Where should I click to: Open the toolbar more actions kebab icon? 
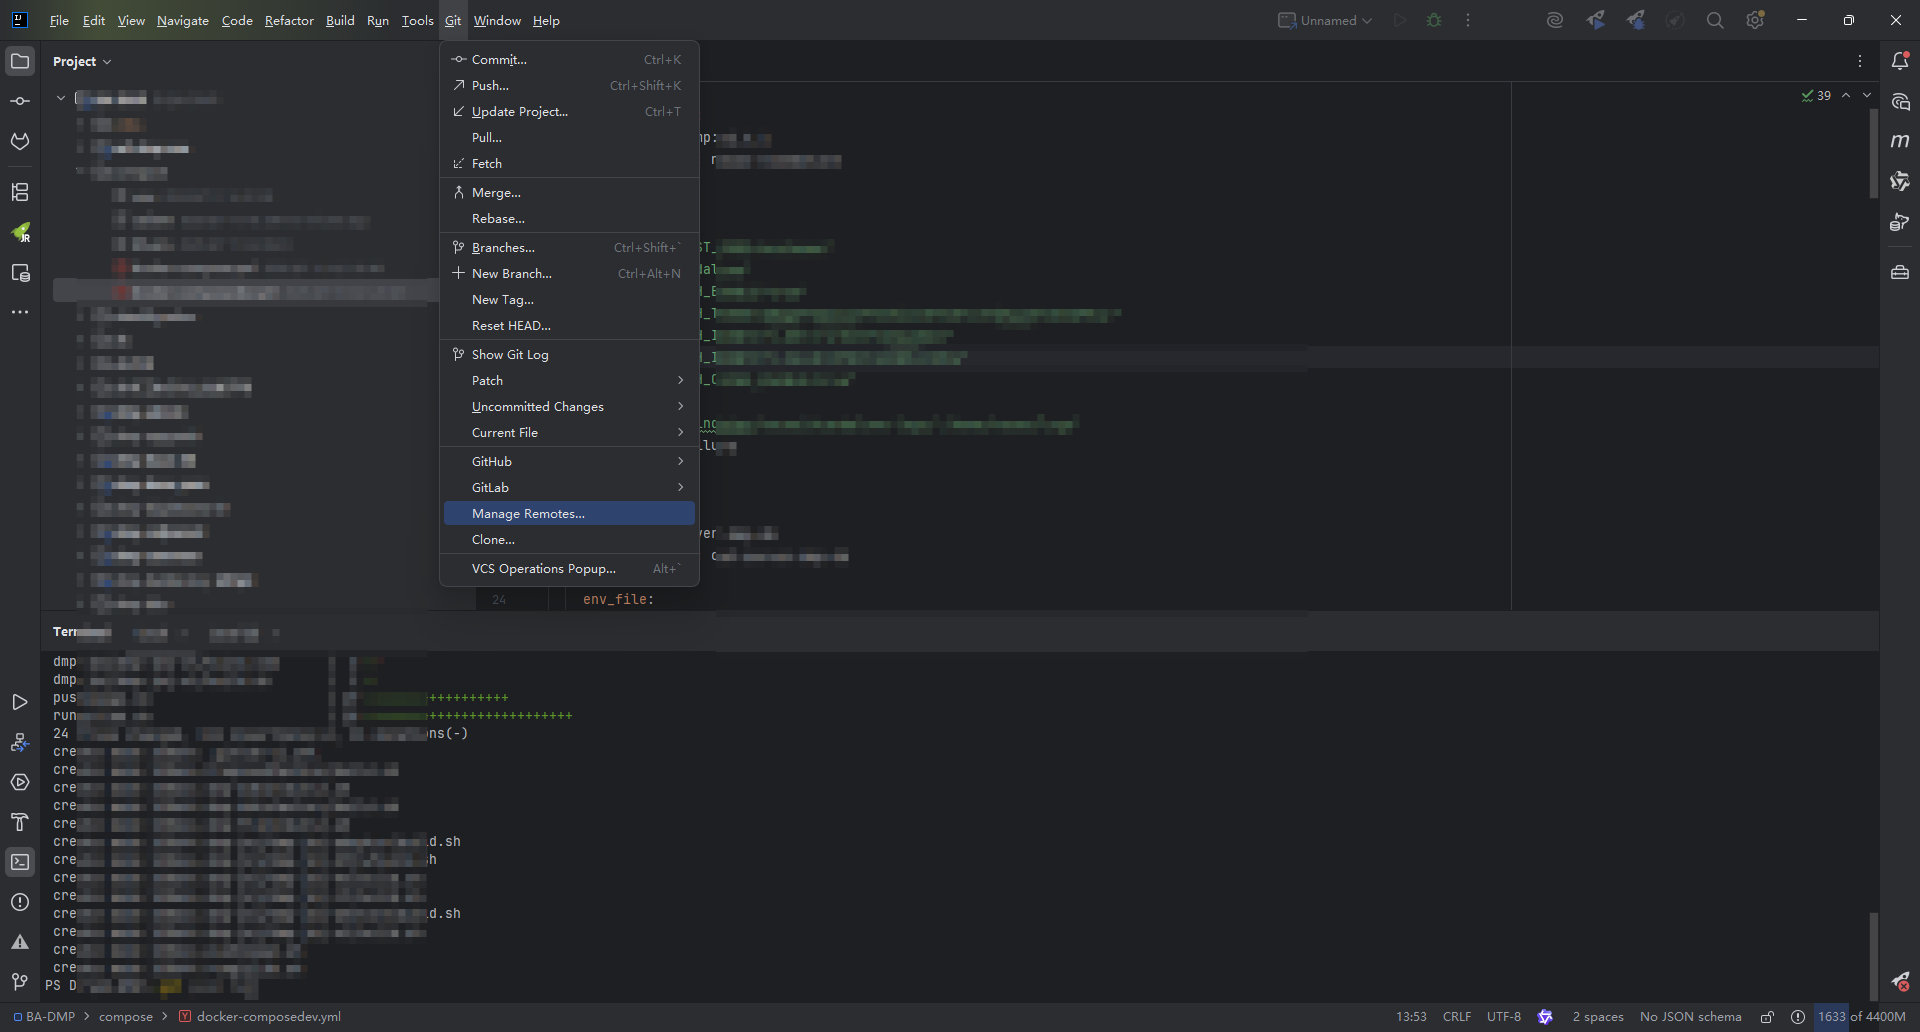click(x=1468, y=20)
